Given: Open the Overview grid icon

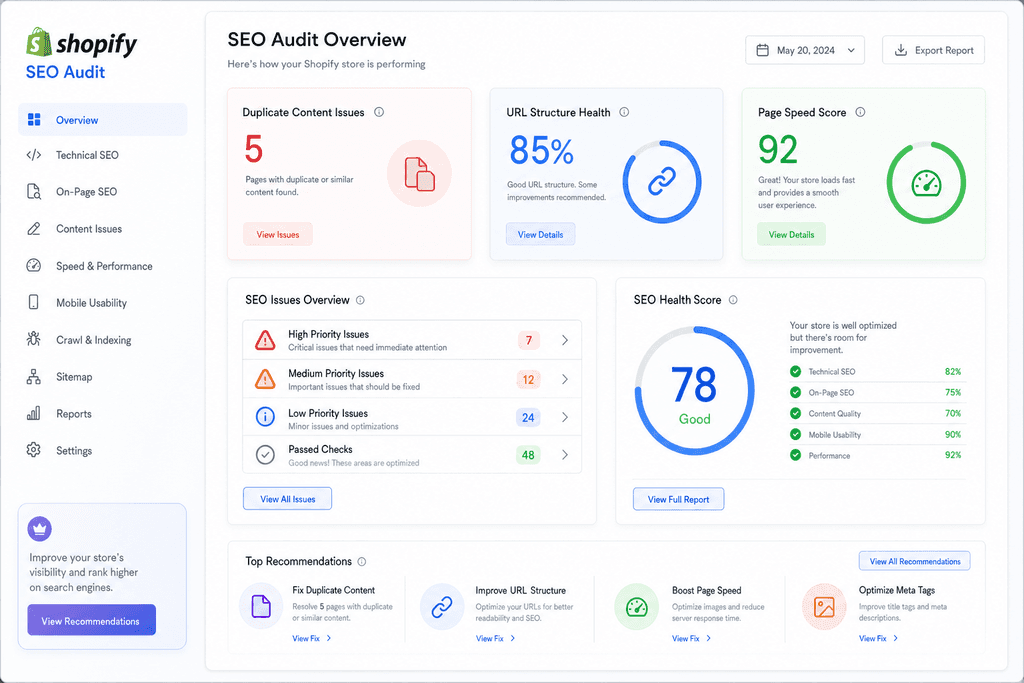Looking at the screenshot, I should tap(34, 119).
